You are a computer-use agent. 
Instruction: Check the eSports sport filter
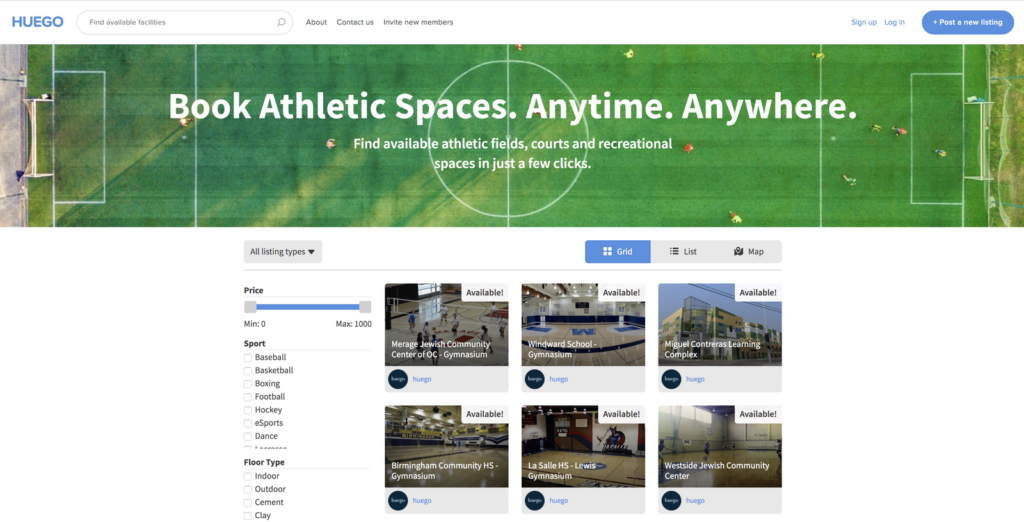click(x=248, y=423)
